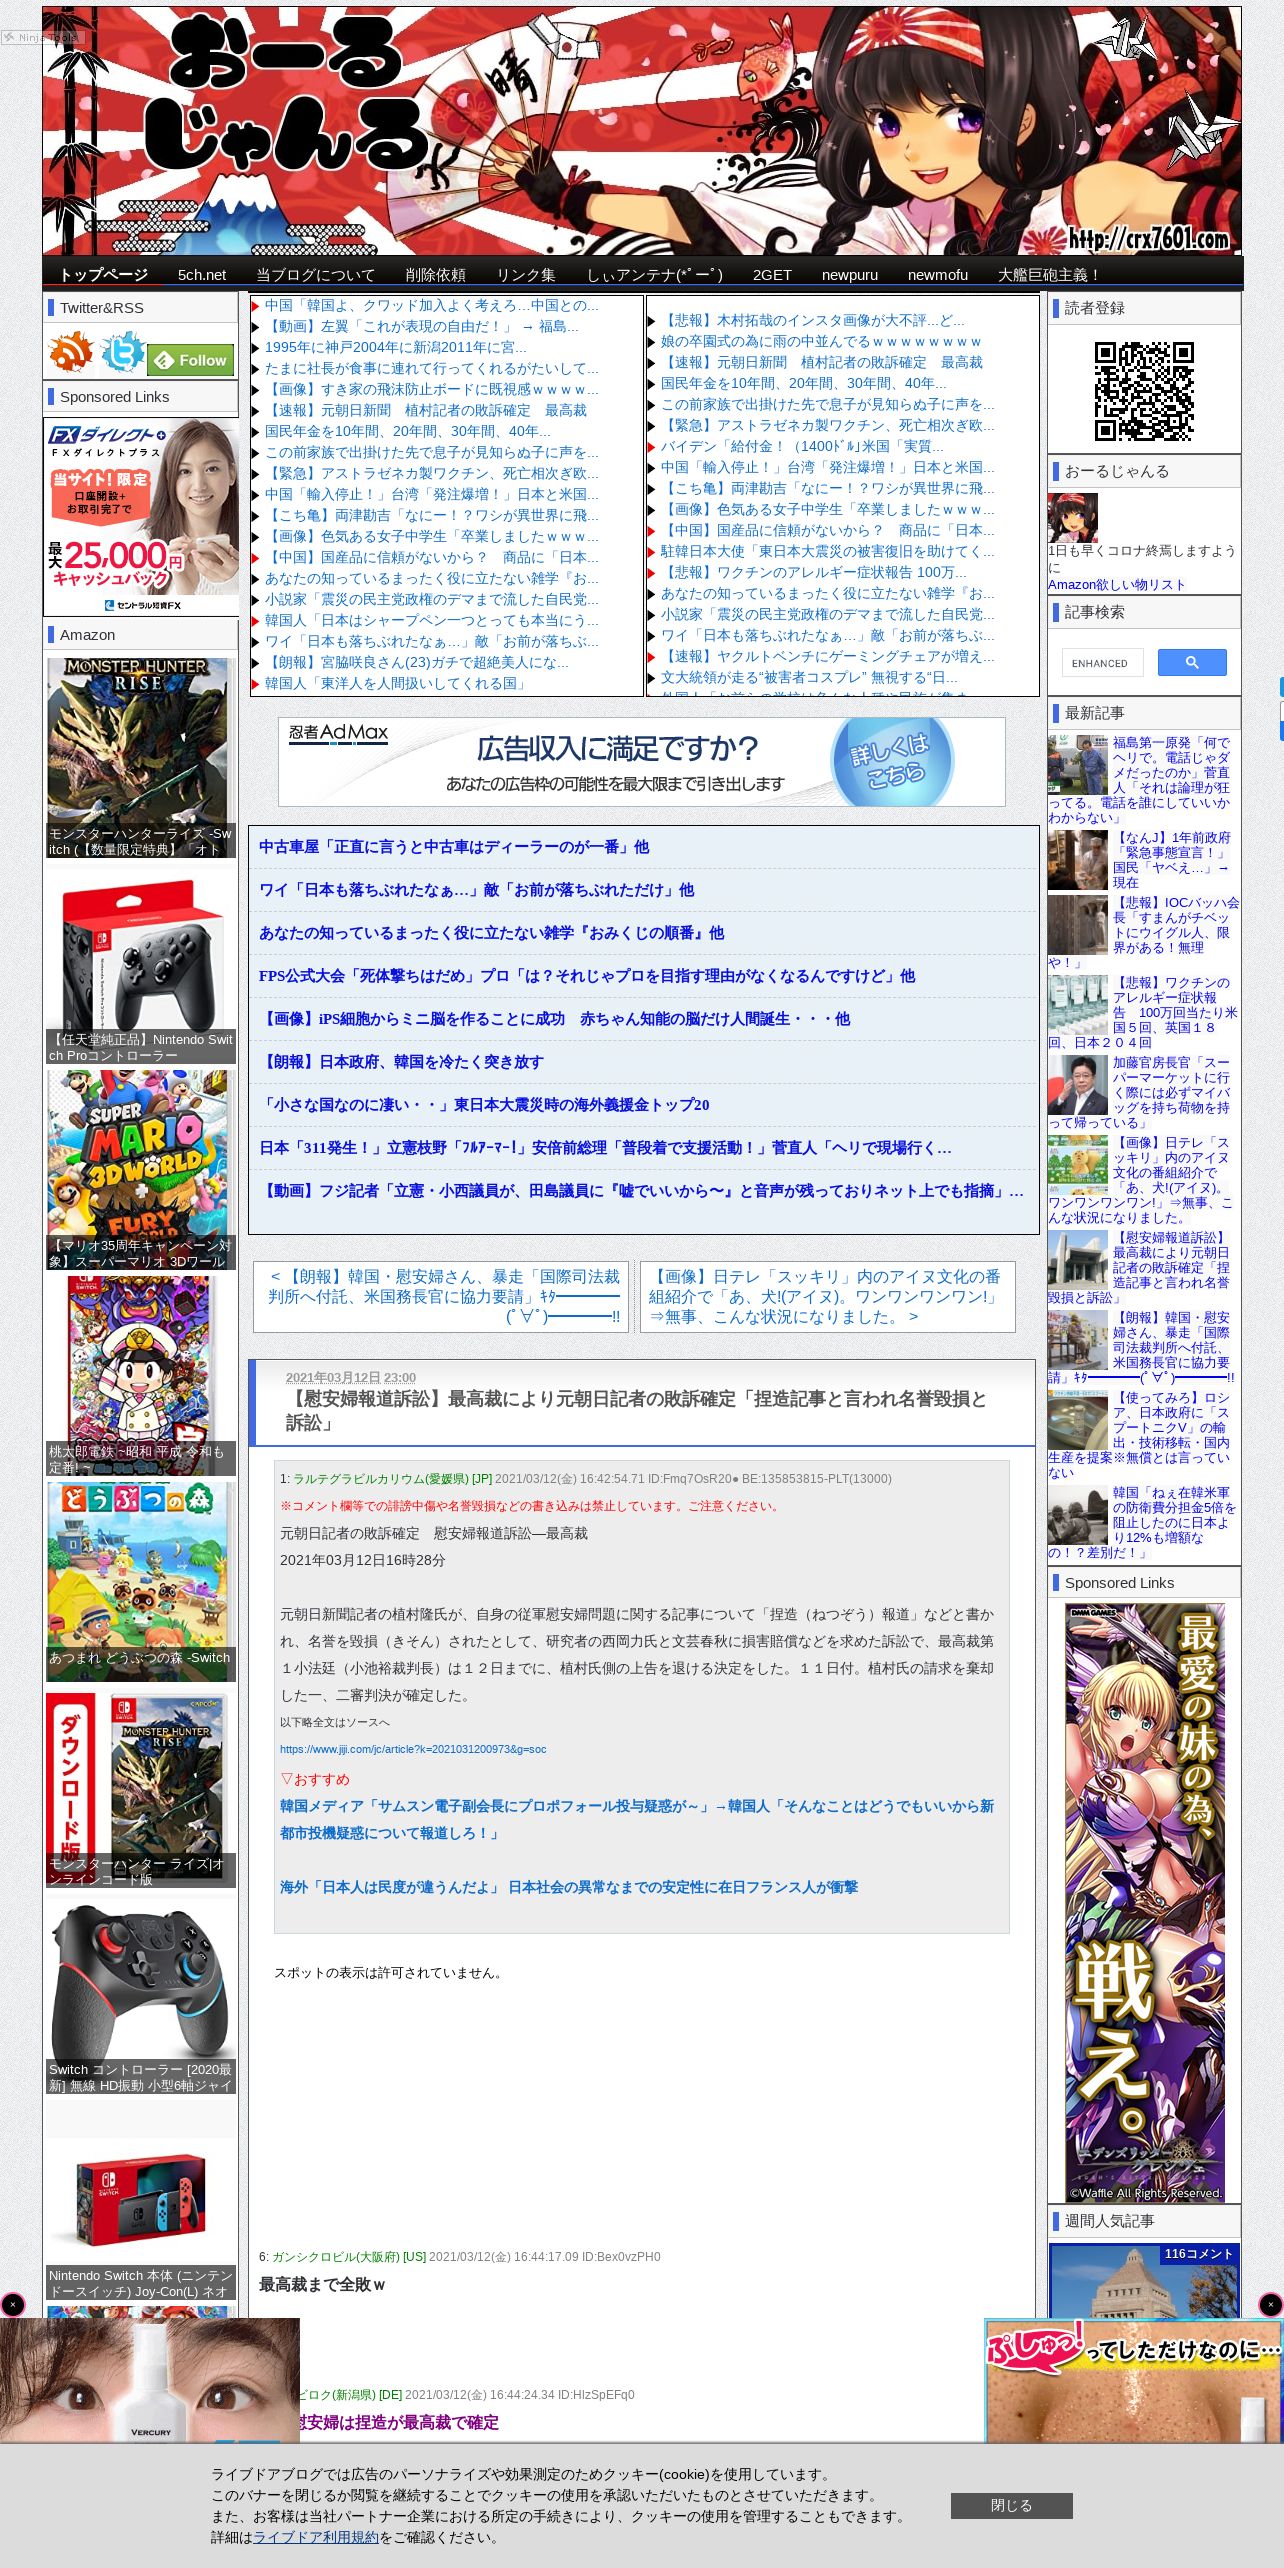Open the Twitter bird icon
The height and width of the screenshot is (2568, 1284).
[122, 353]
